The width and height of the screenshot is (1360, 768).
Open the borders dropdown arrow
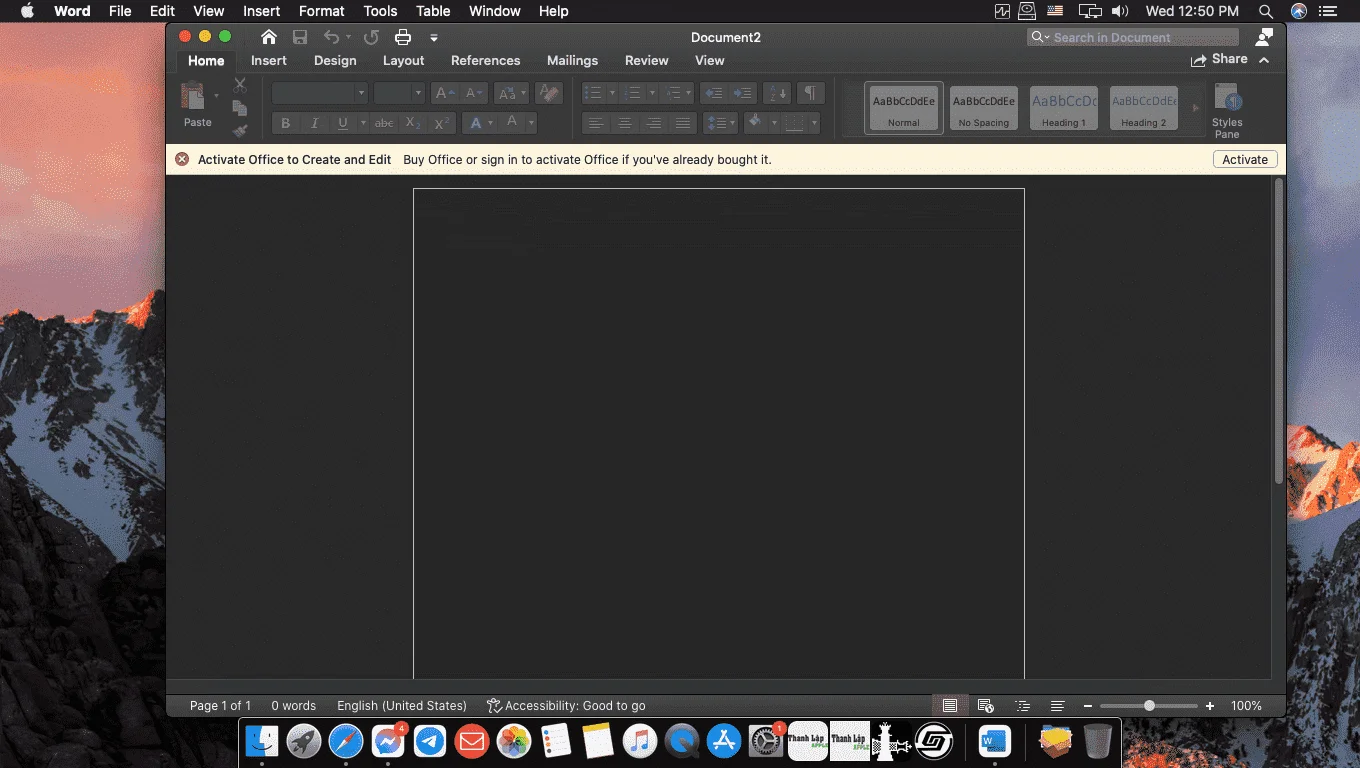pyautogui.click(x=815, y=123)
